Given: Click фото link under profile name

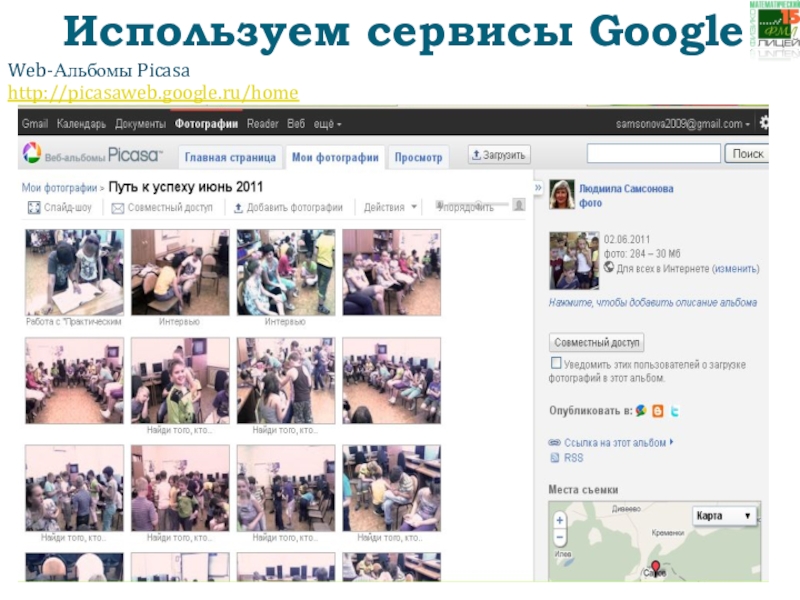Looking at the screenshot, I should pos(590,203).
